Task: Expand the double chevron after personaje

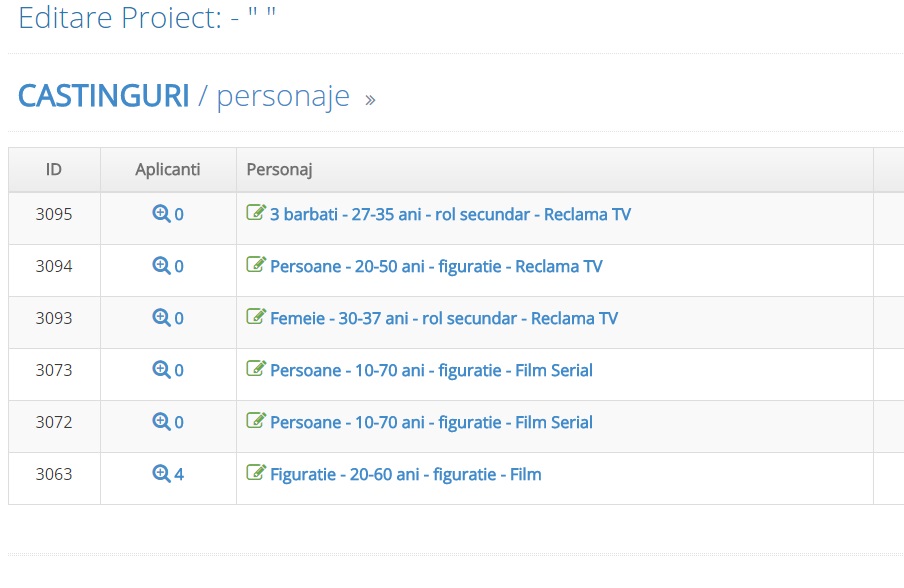Action: (x=370, y=100)
